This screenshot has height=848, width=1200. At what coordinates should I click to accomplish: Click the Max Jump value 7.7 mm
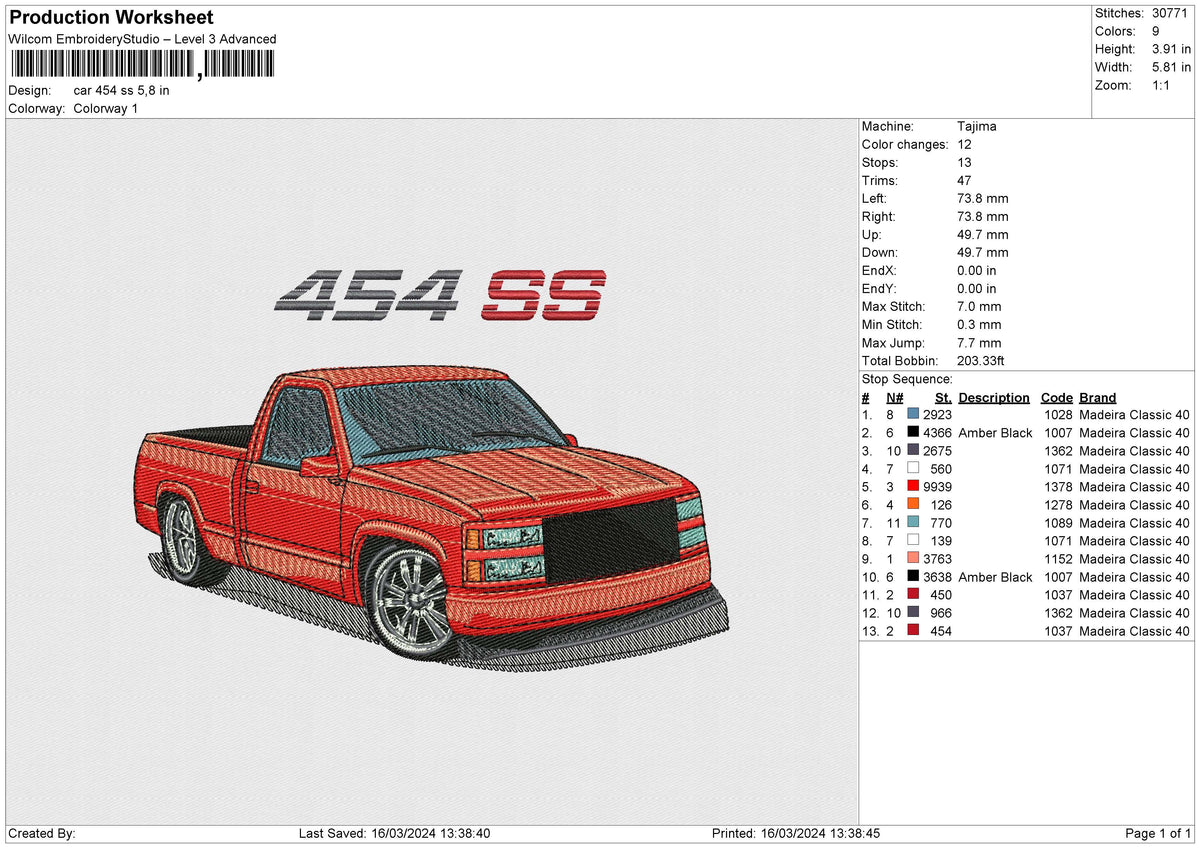979,342
